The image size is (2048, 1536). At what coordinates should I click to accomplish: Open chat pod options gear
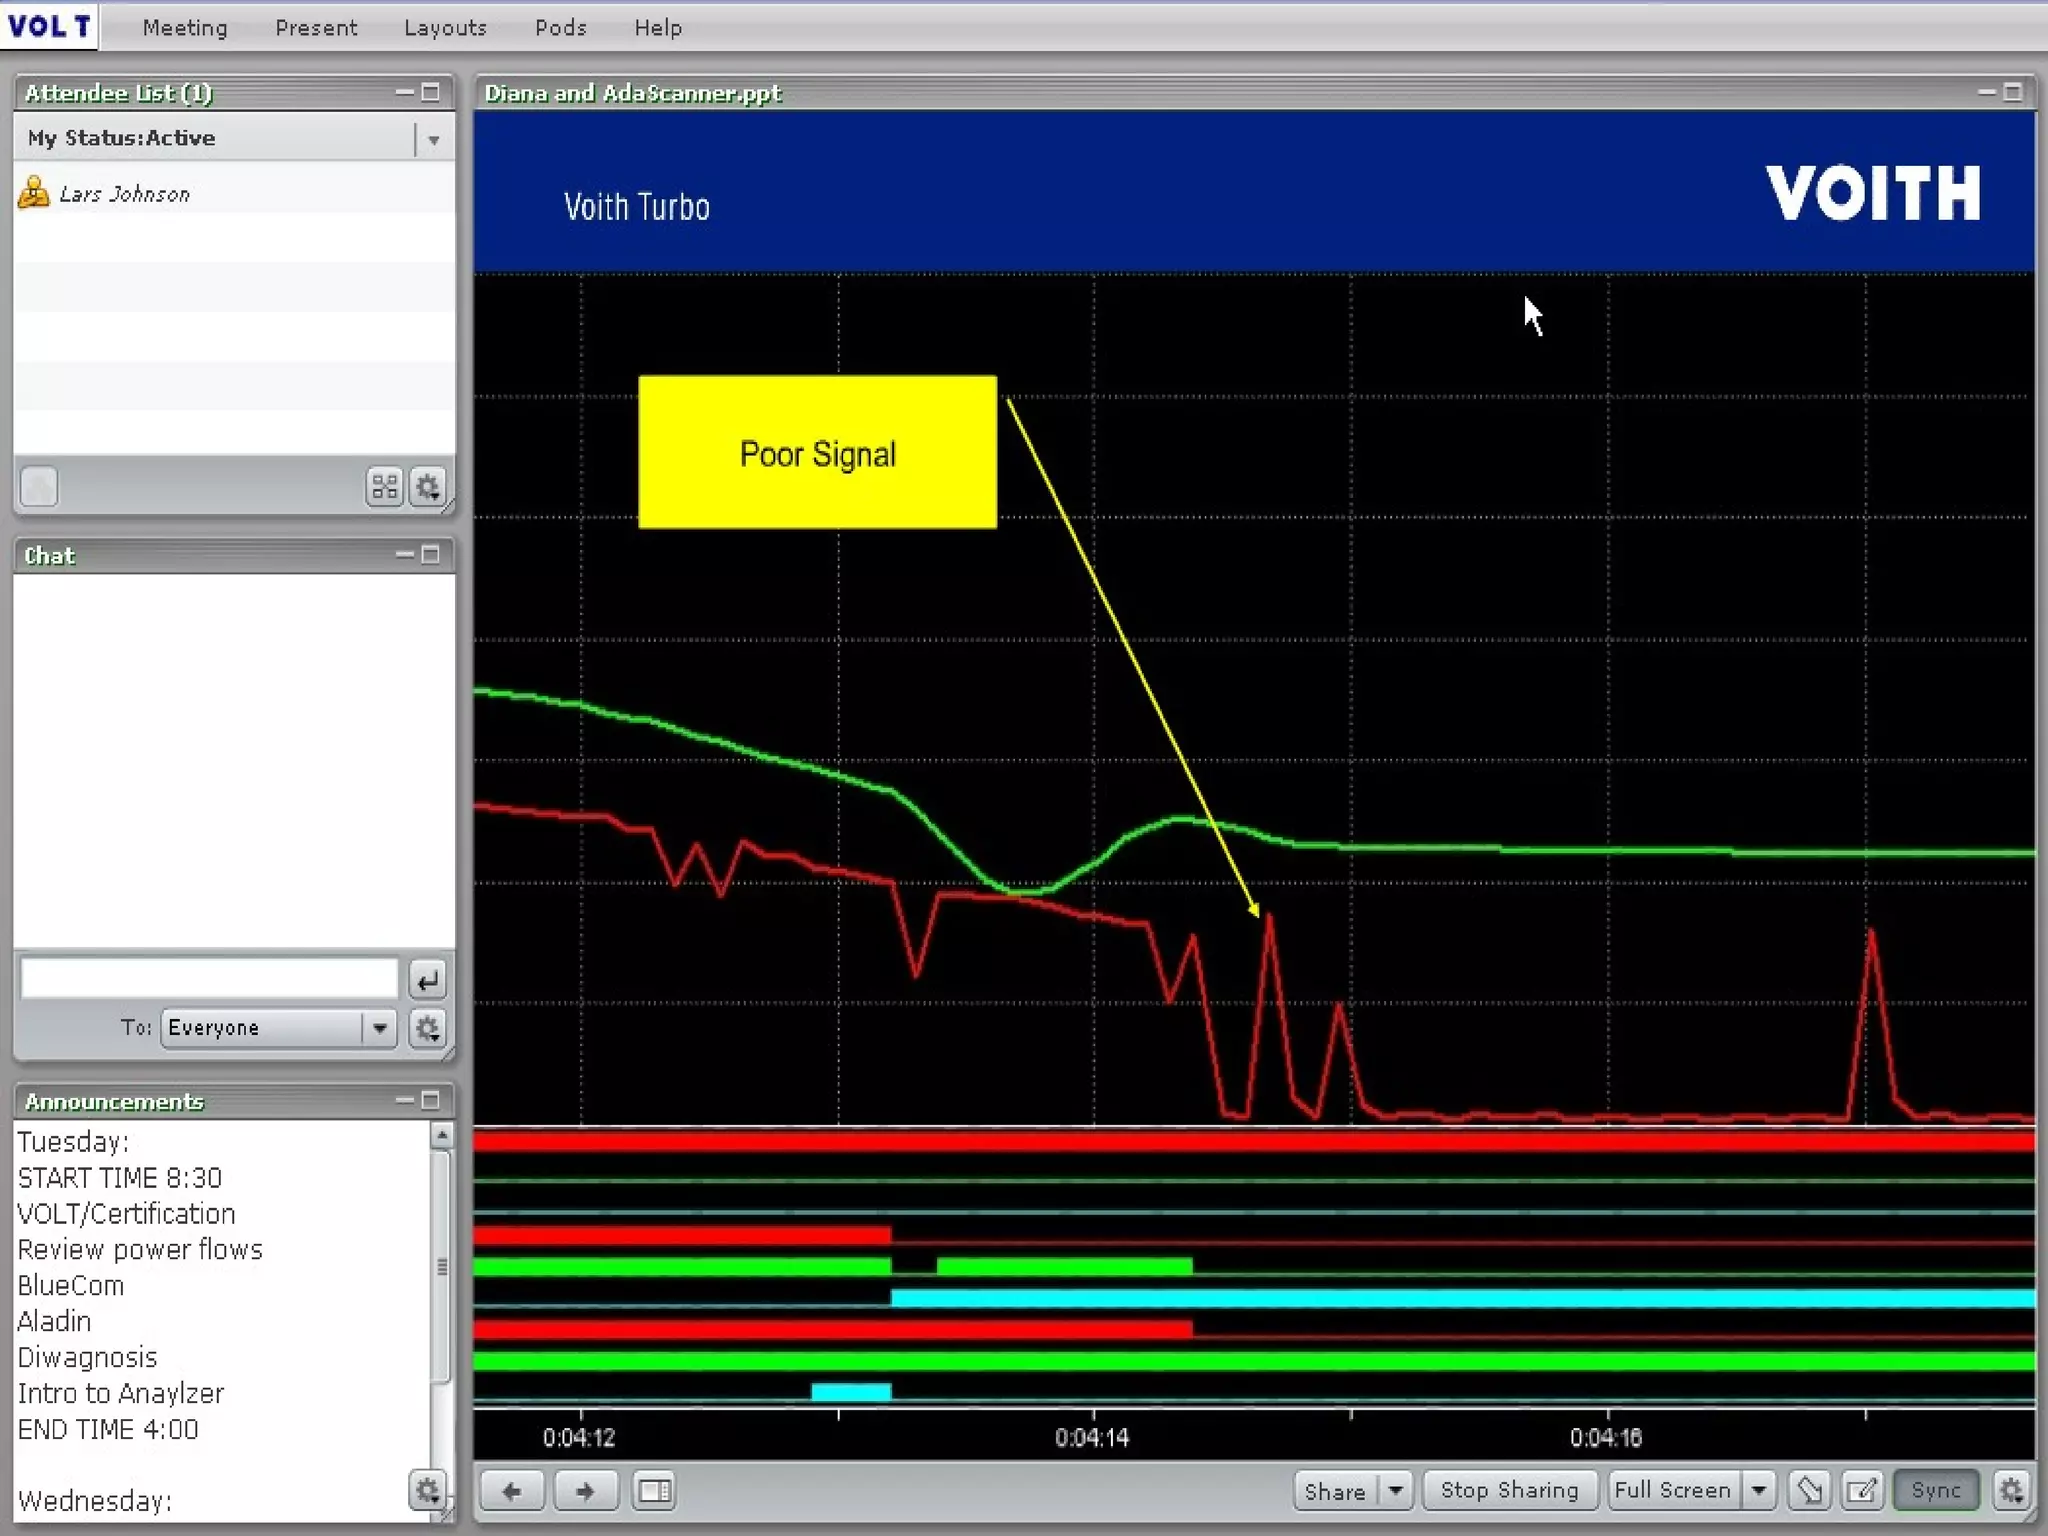(x=428, y=1028)
